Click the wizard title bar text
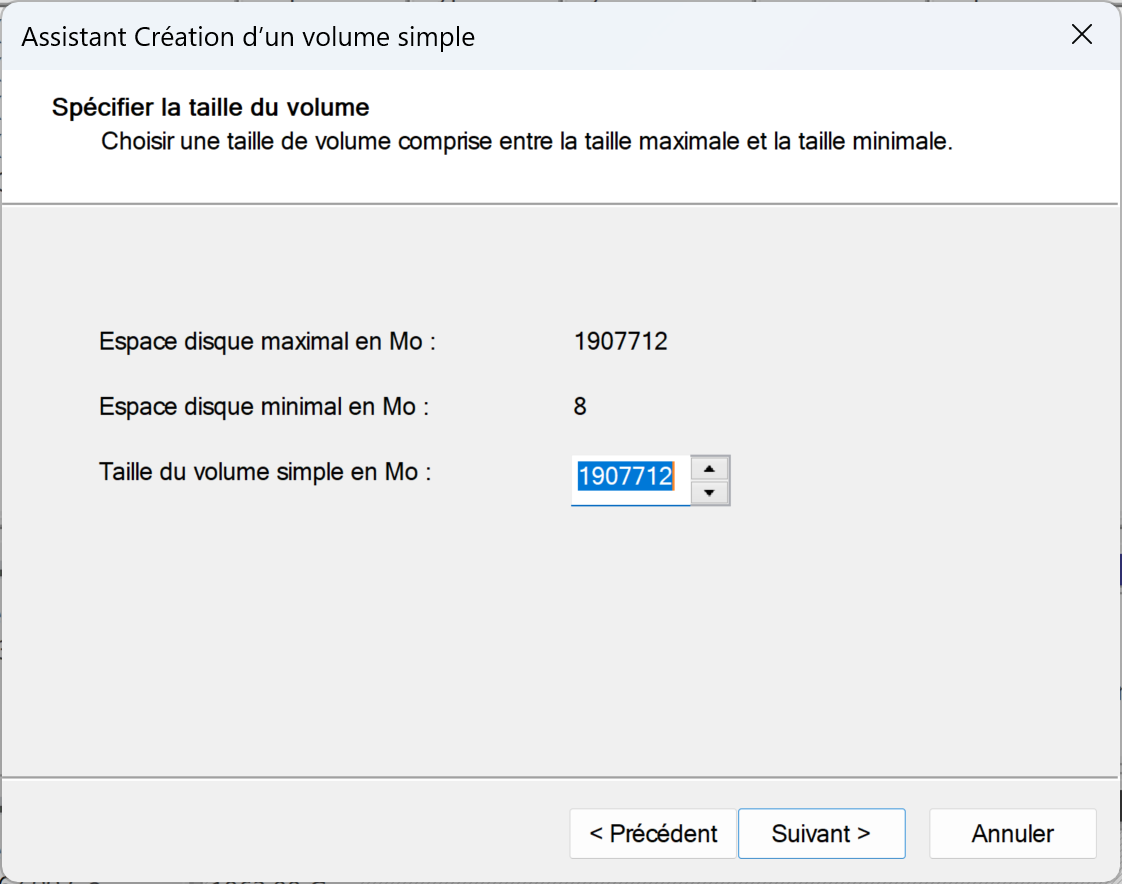Screen dimensions: 1122x884 248,37
